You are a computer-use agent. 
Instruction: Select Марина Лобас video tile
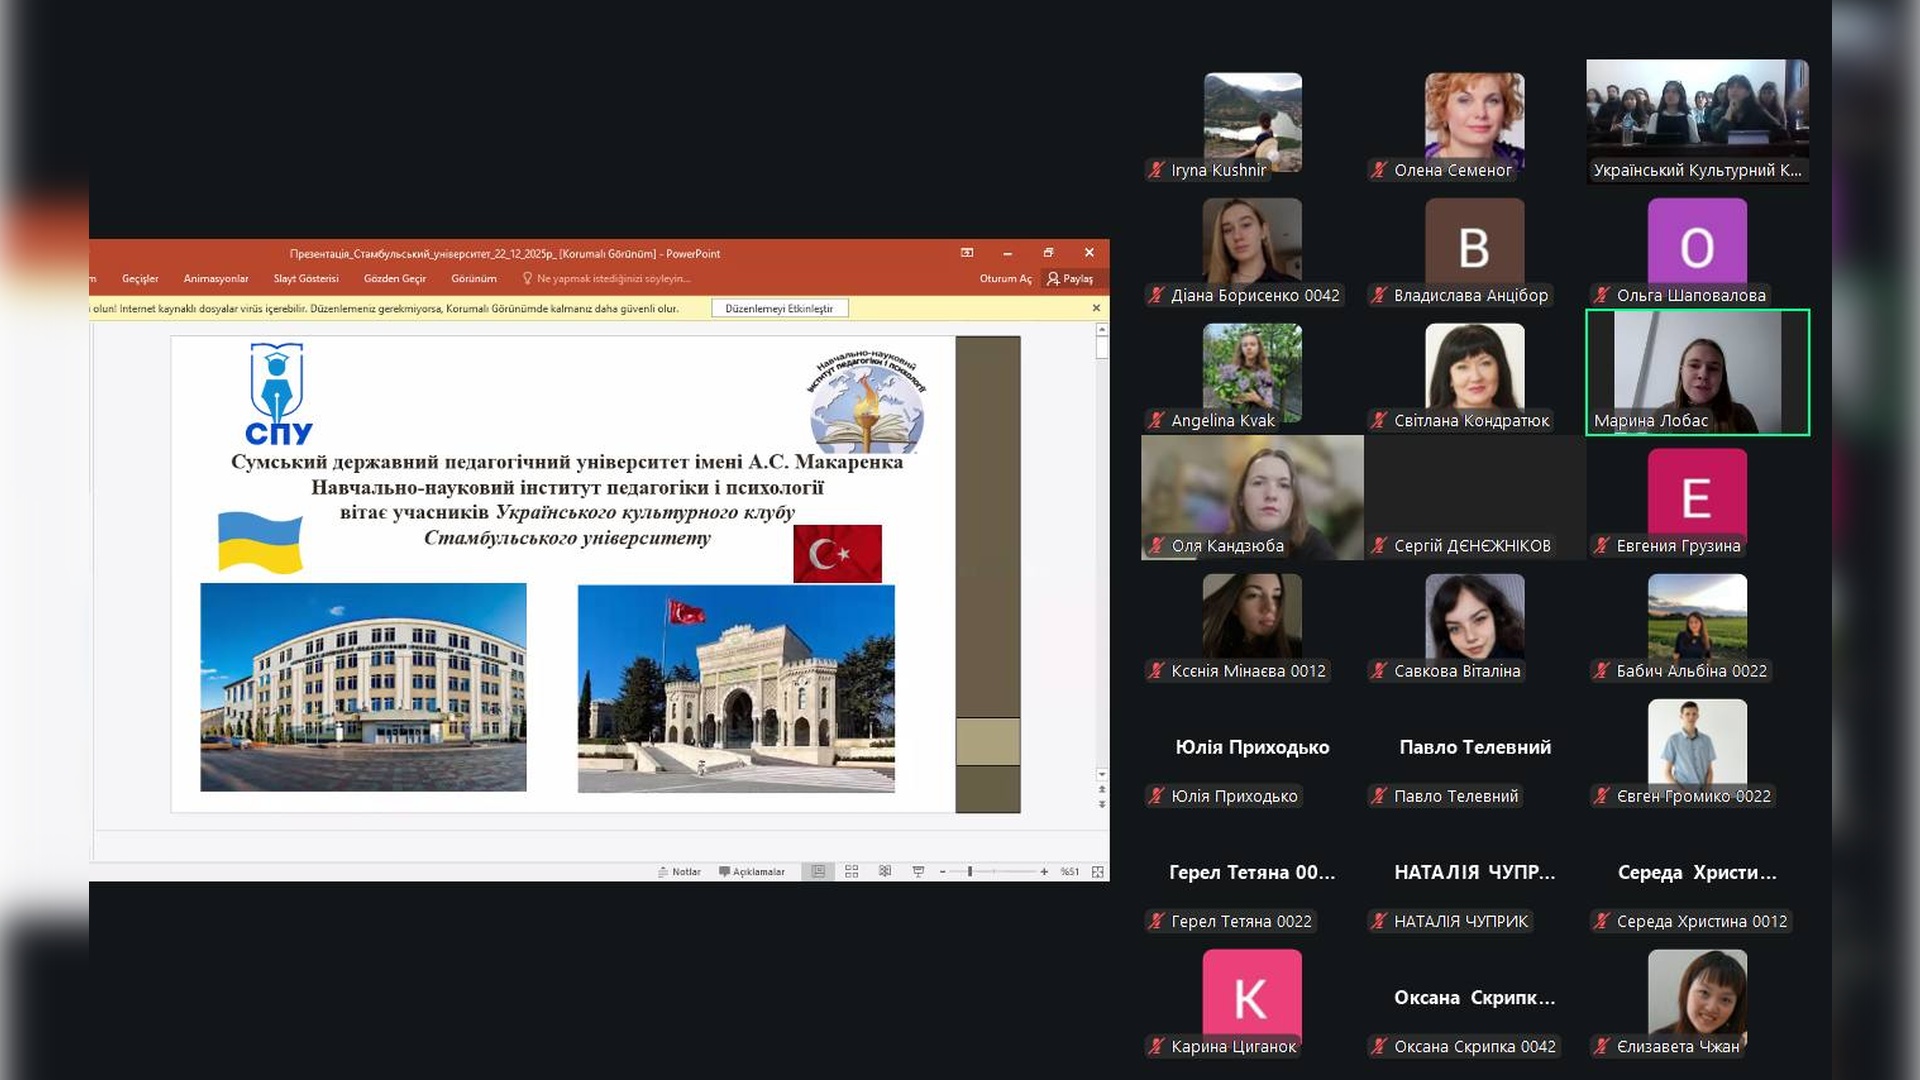(x=1697, y=372)
